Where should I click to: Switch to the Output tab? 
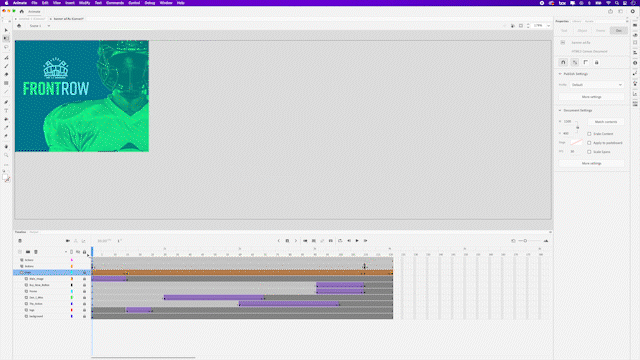[x=34, y=232]
